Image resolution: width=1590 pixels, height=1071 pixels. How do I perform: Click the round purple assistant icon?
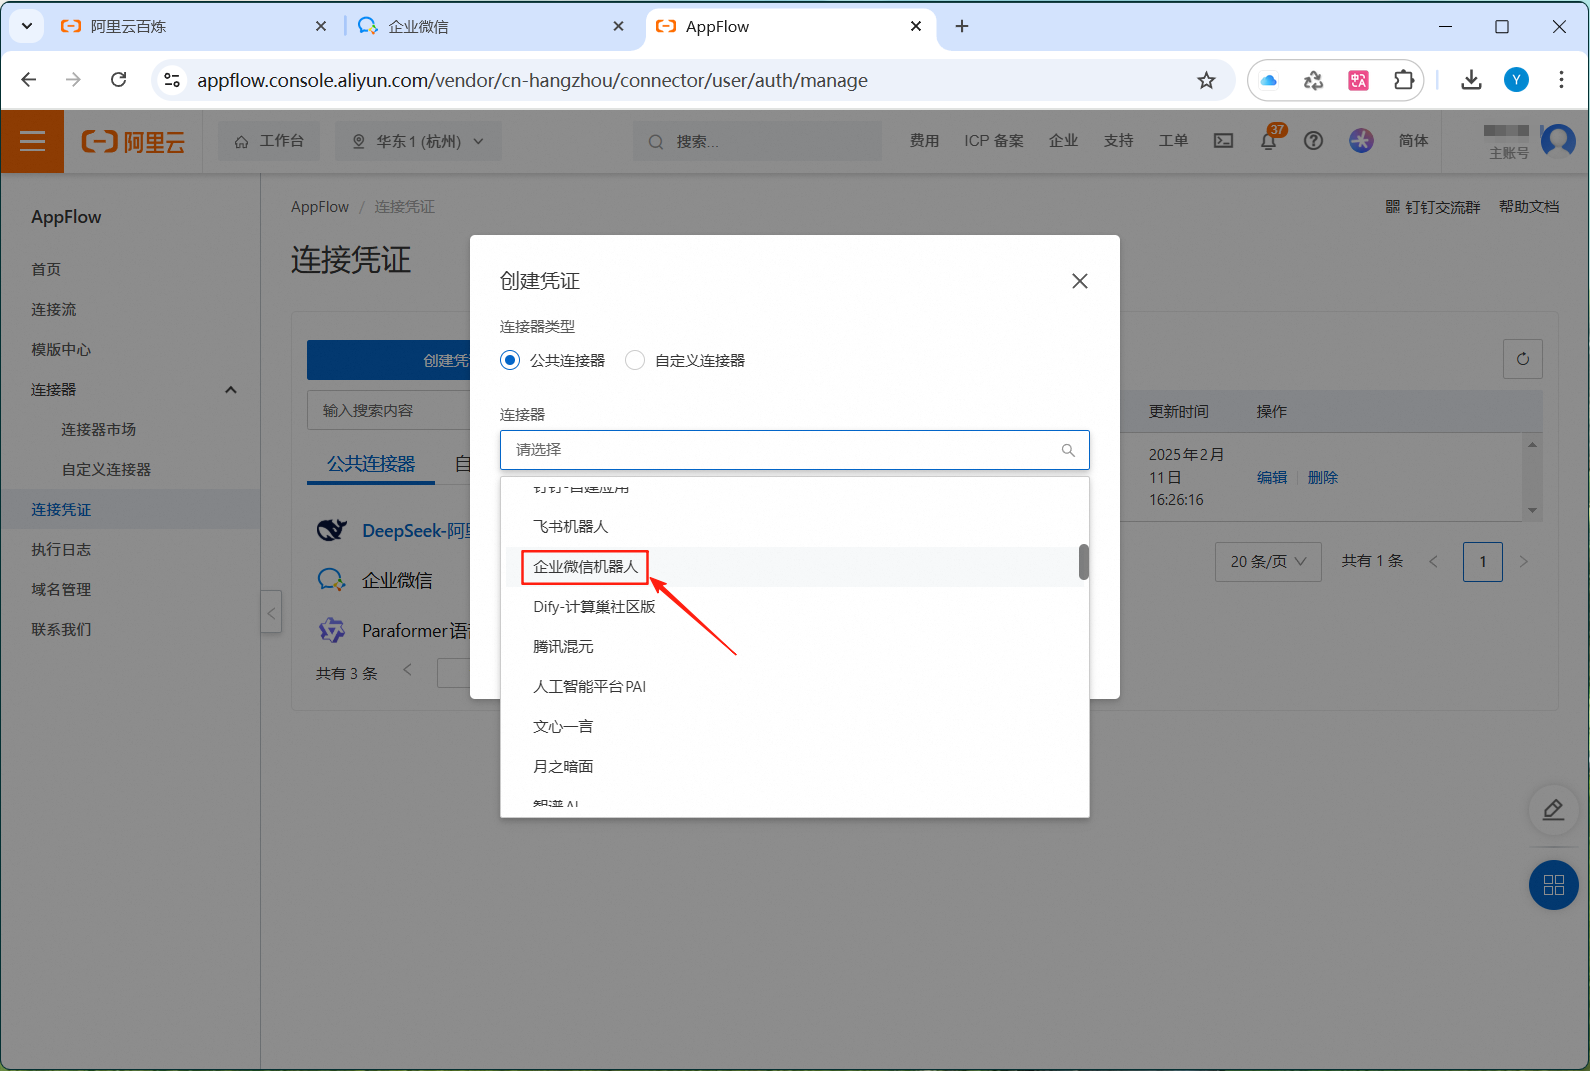[x=1361, y=141]
